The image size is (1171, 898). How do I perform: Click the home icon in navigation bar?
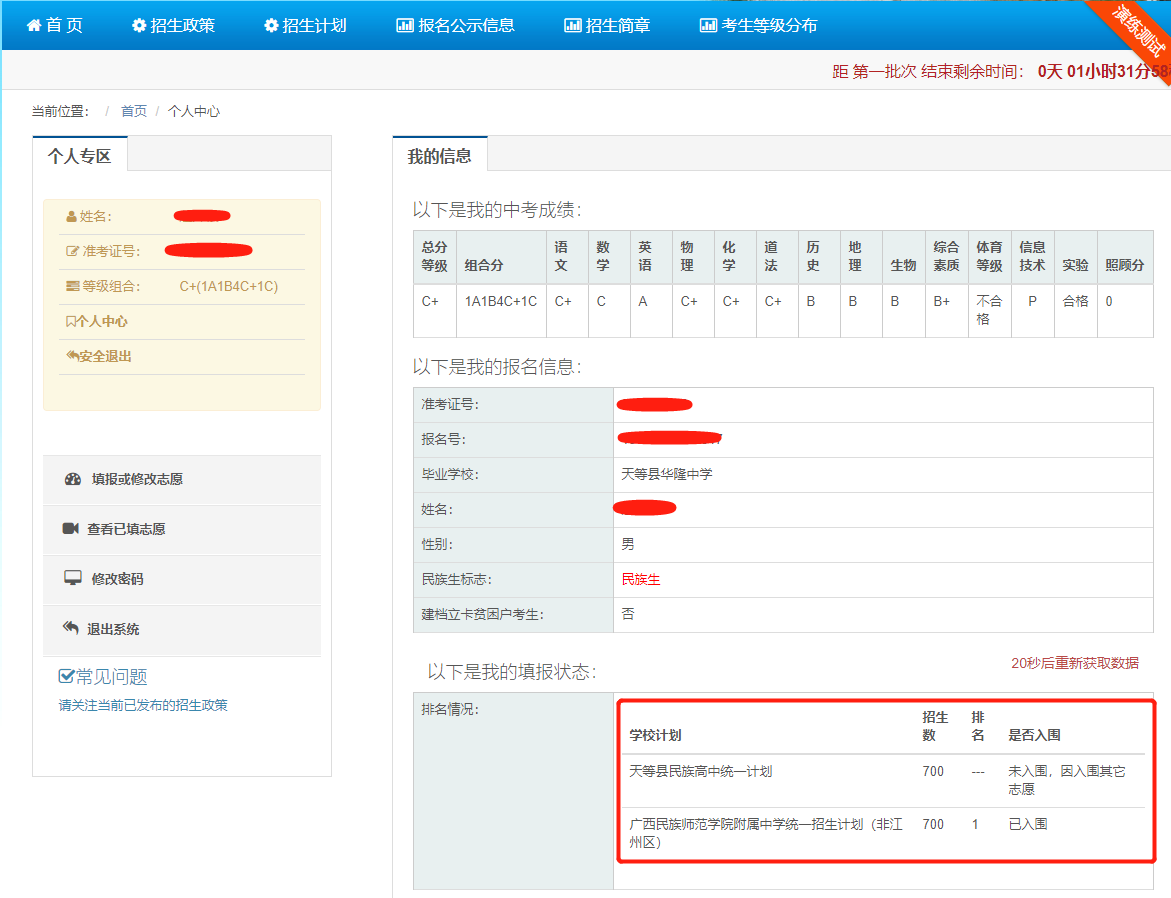click(34, 25)
